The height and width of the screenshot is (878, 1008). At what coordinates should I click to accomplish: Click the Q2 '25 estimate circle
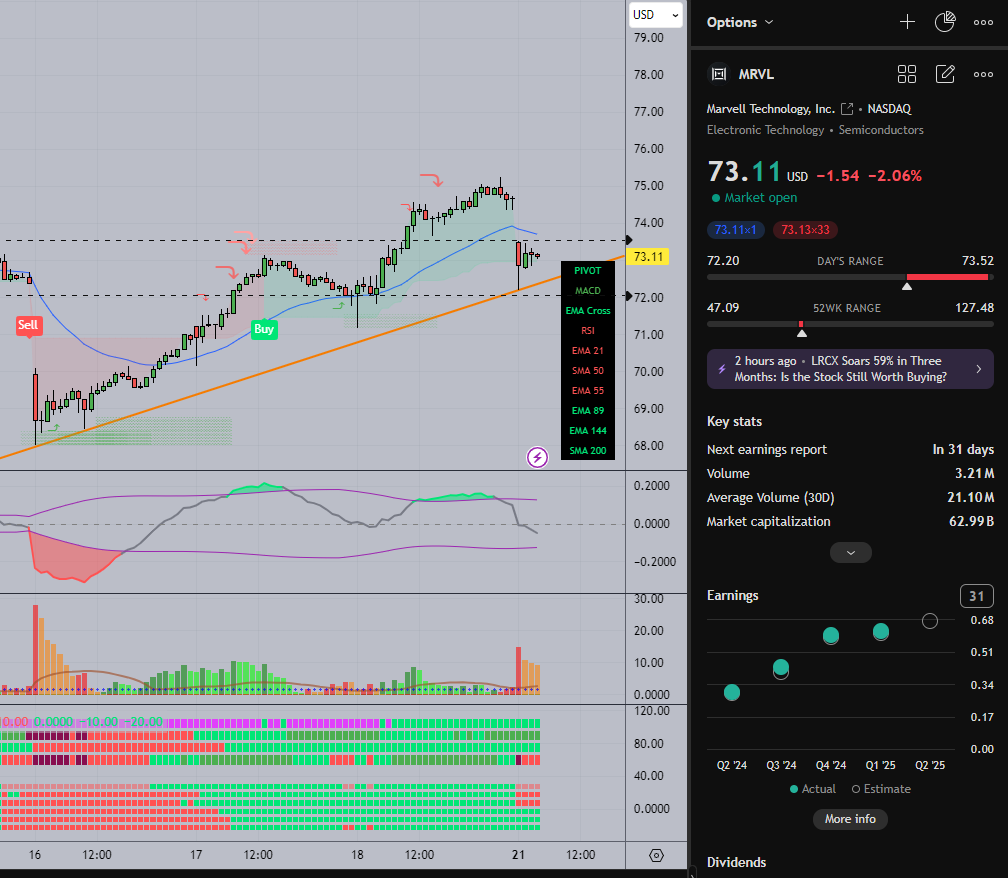(930, 621)
